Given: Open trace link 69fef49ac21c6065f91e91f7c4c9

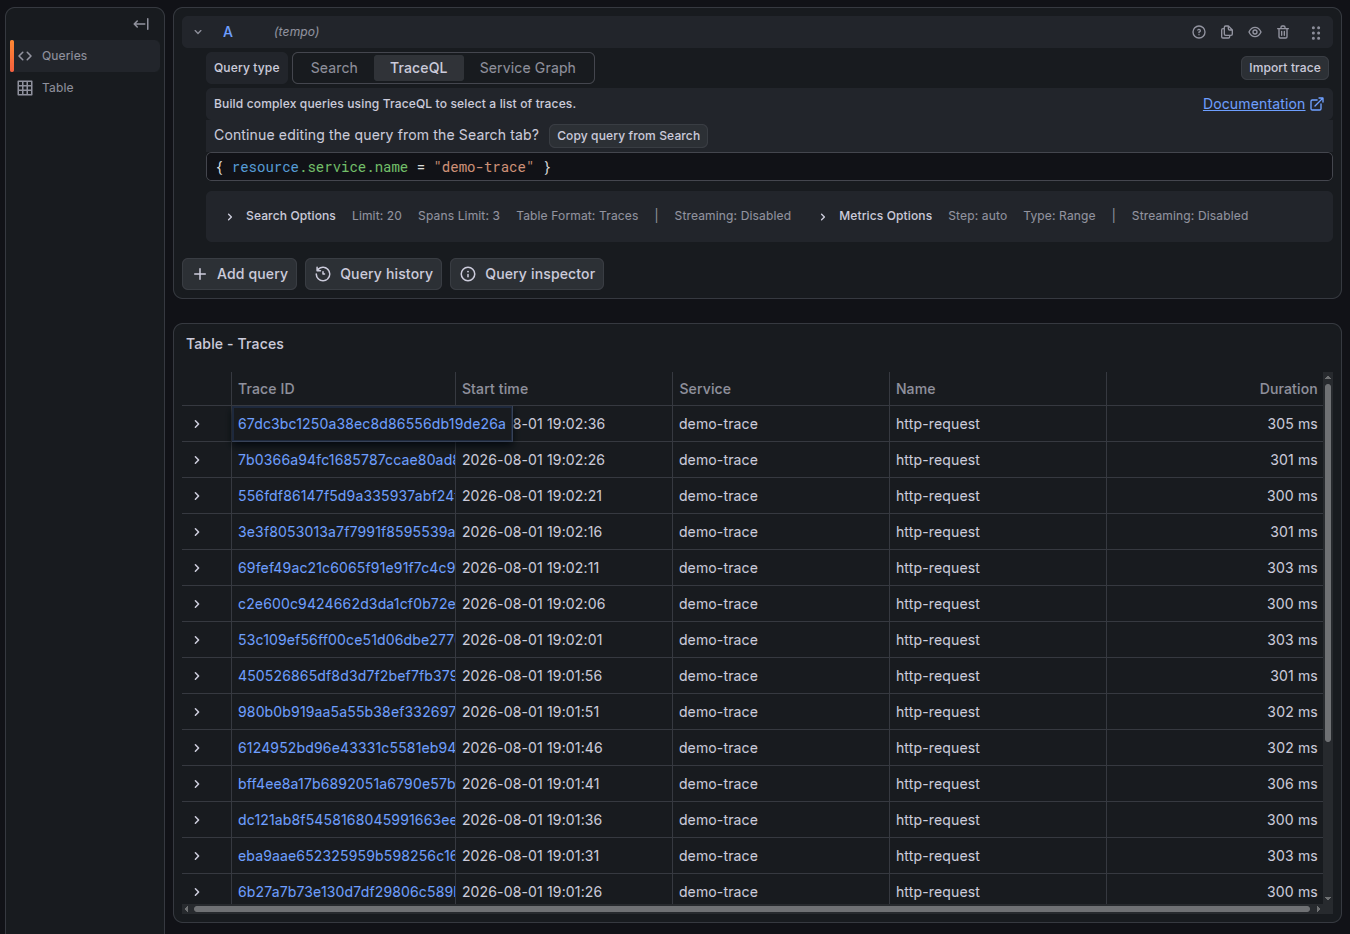Looking at the screenshot, I should (346, 568).
